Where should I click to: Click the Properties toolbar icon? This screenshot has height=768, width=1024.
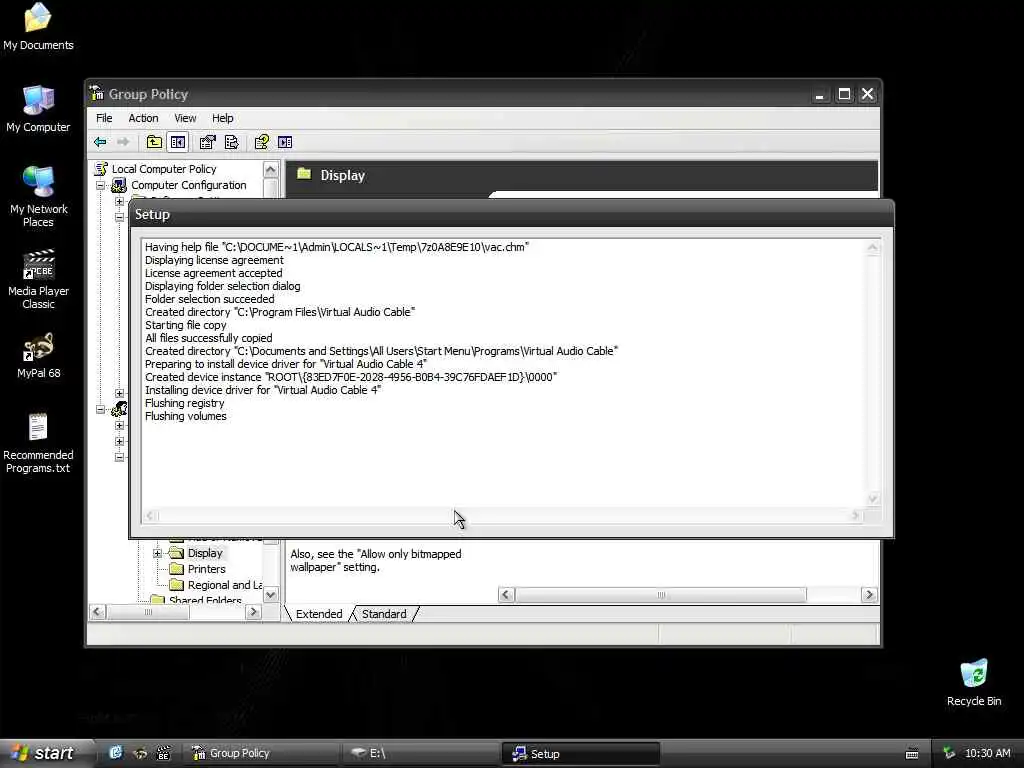pyautogui.click(x=208, y=142)
